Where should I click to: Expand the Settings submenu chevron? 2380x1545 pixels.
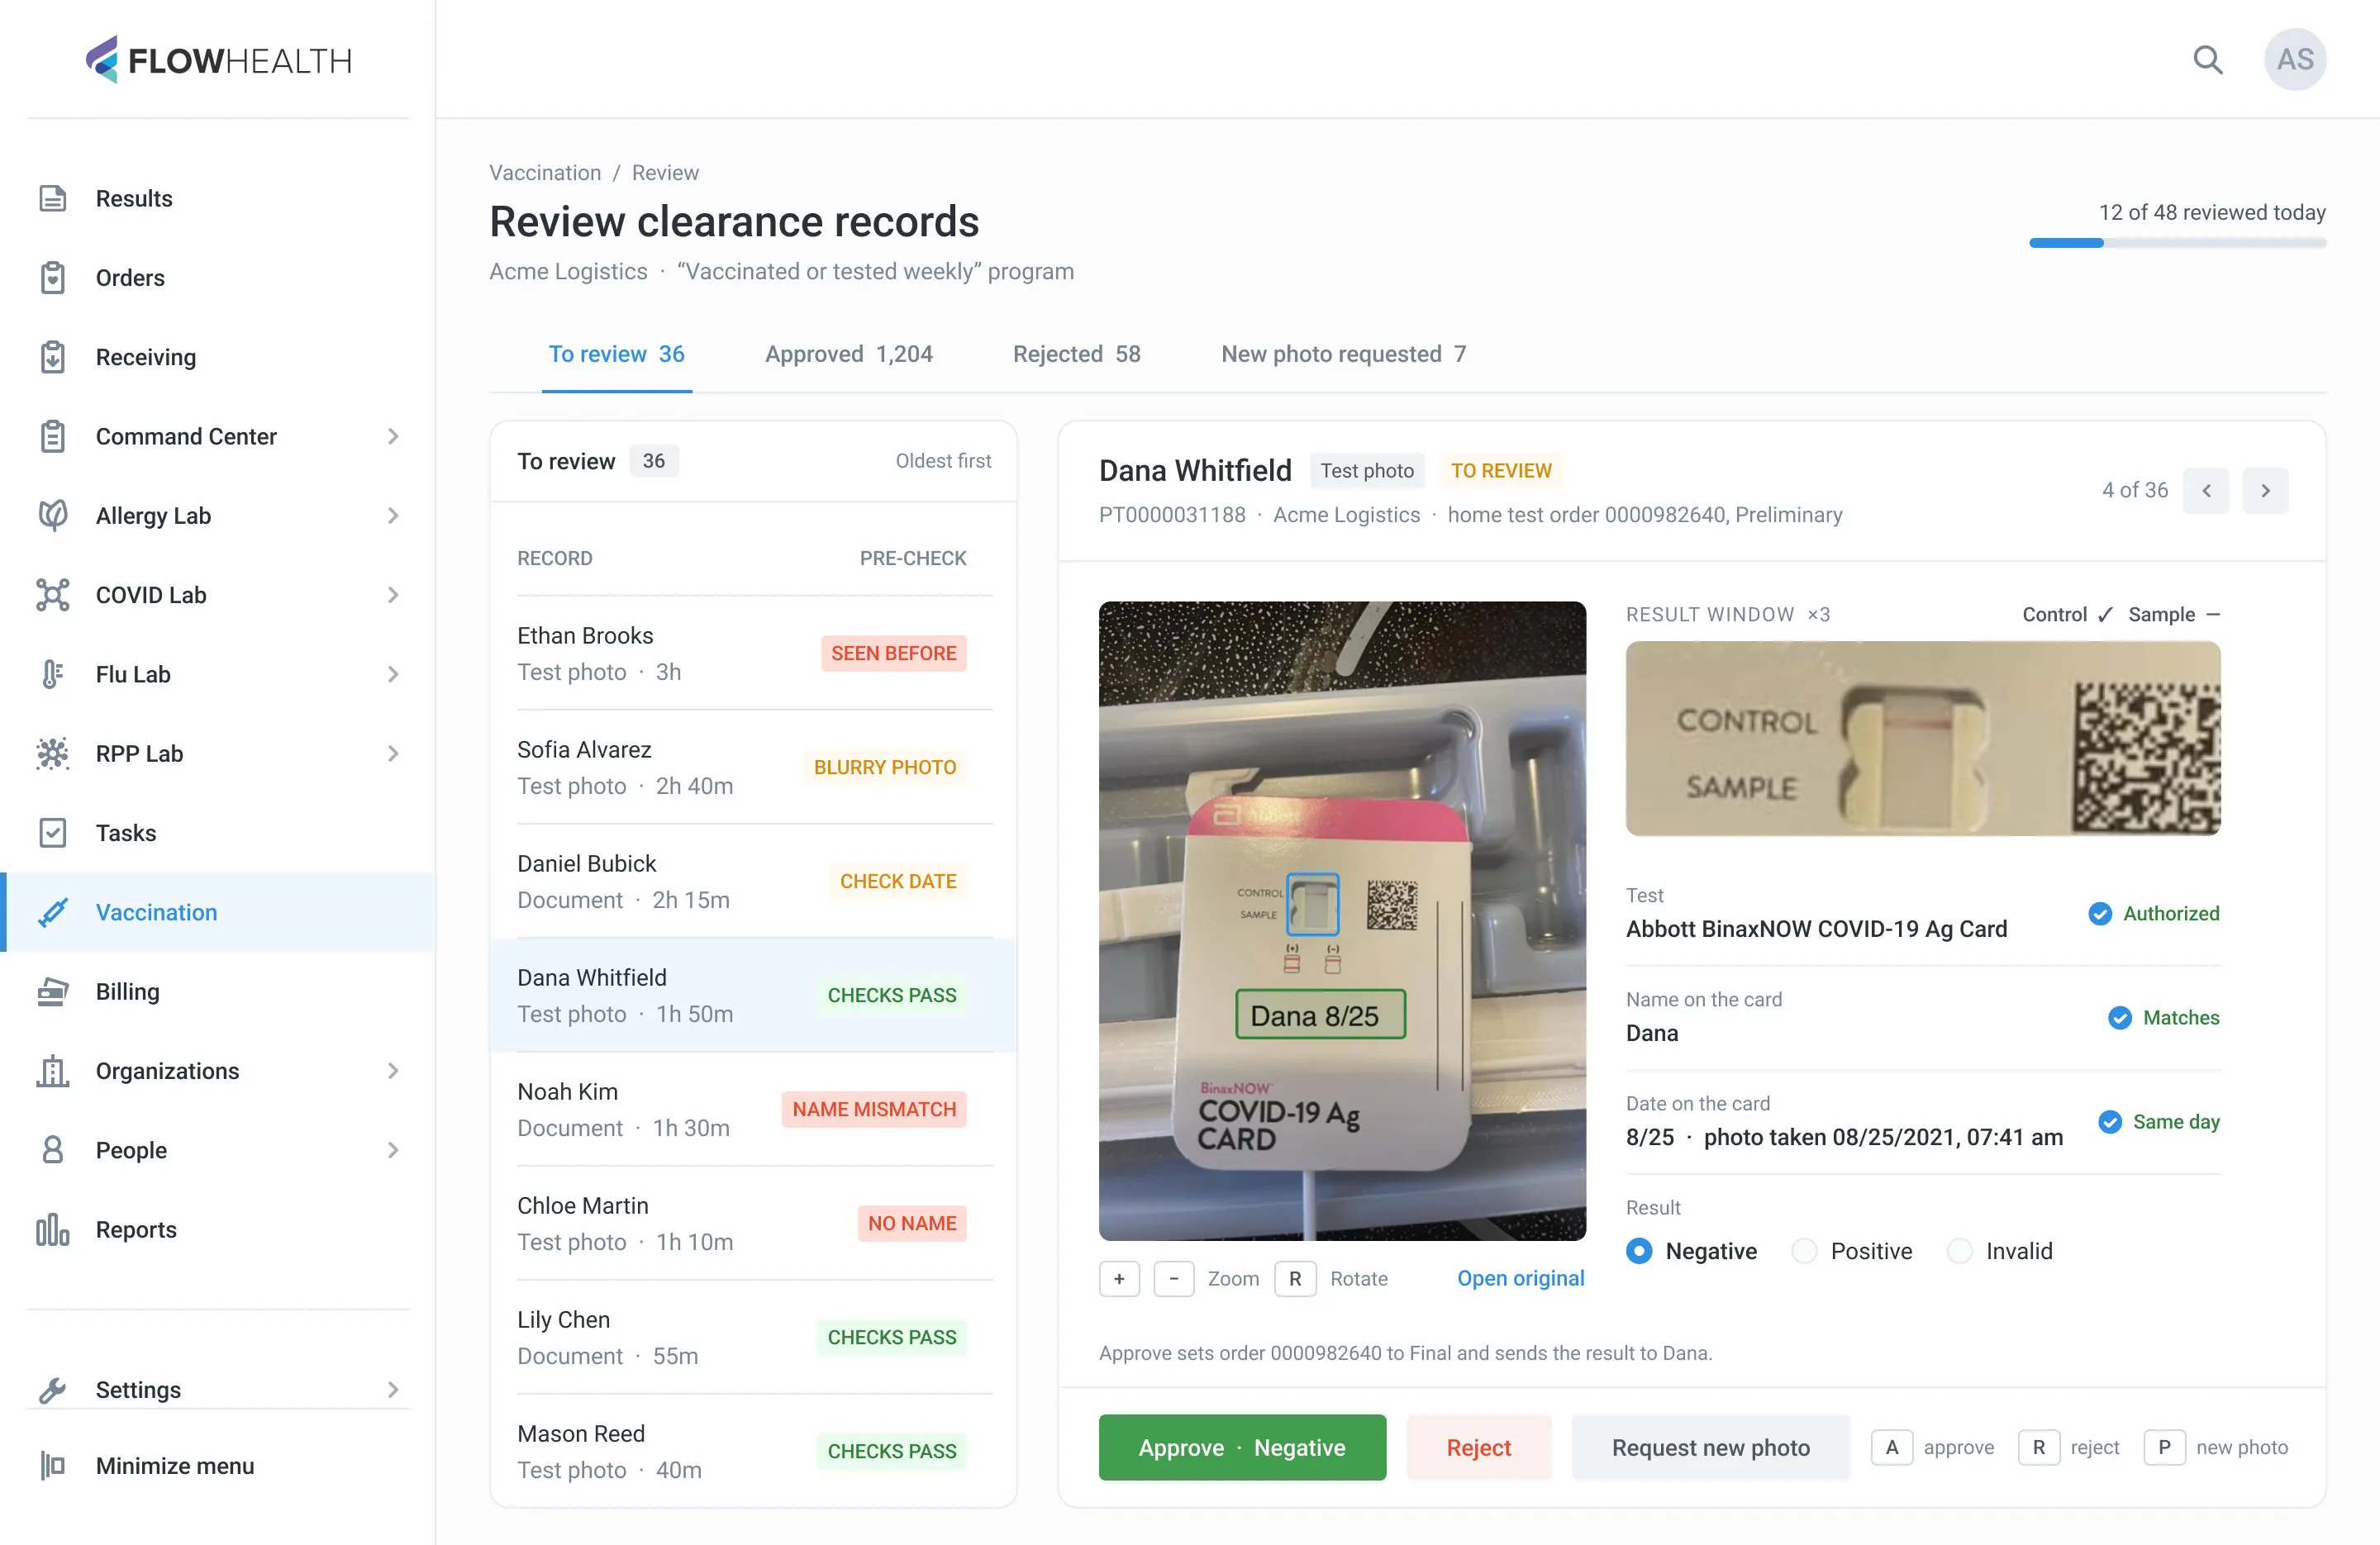pyautogui.click(x=393, y=1389)
